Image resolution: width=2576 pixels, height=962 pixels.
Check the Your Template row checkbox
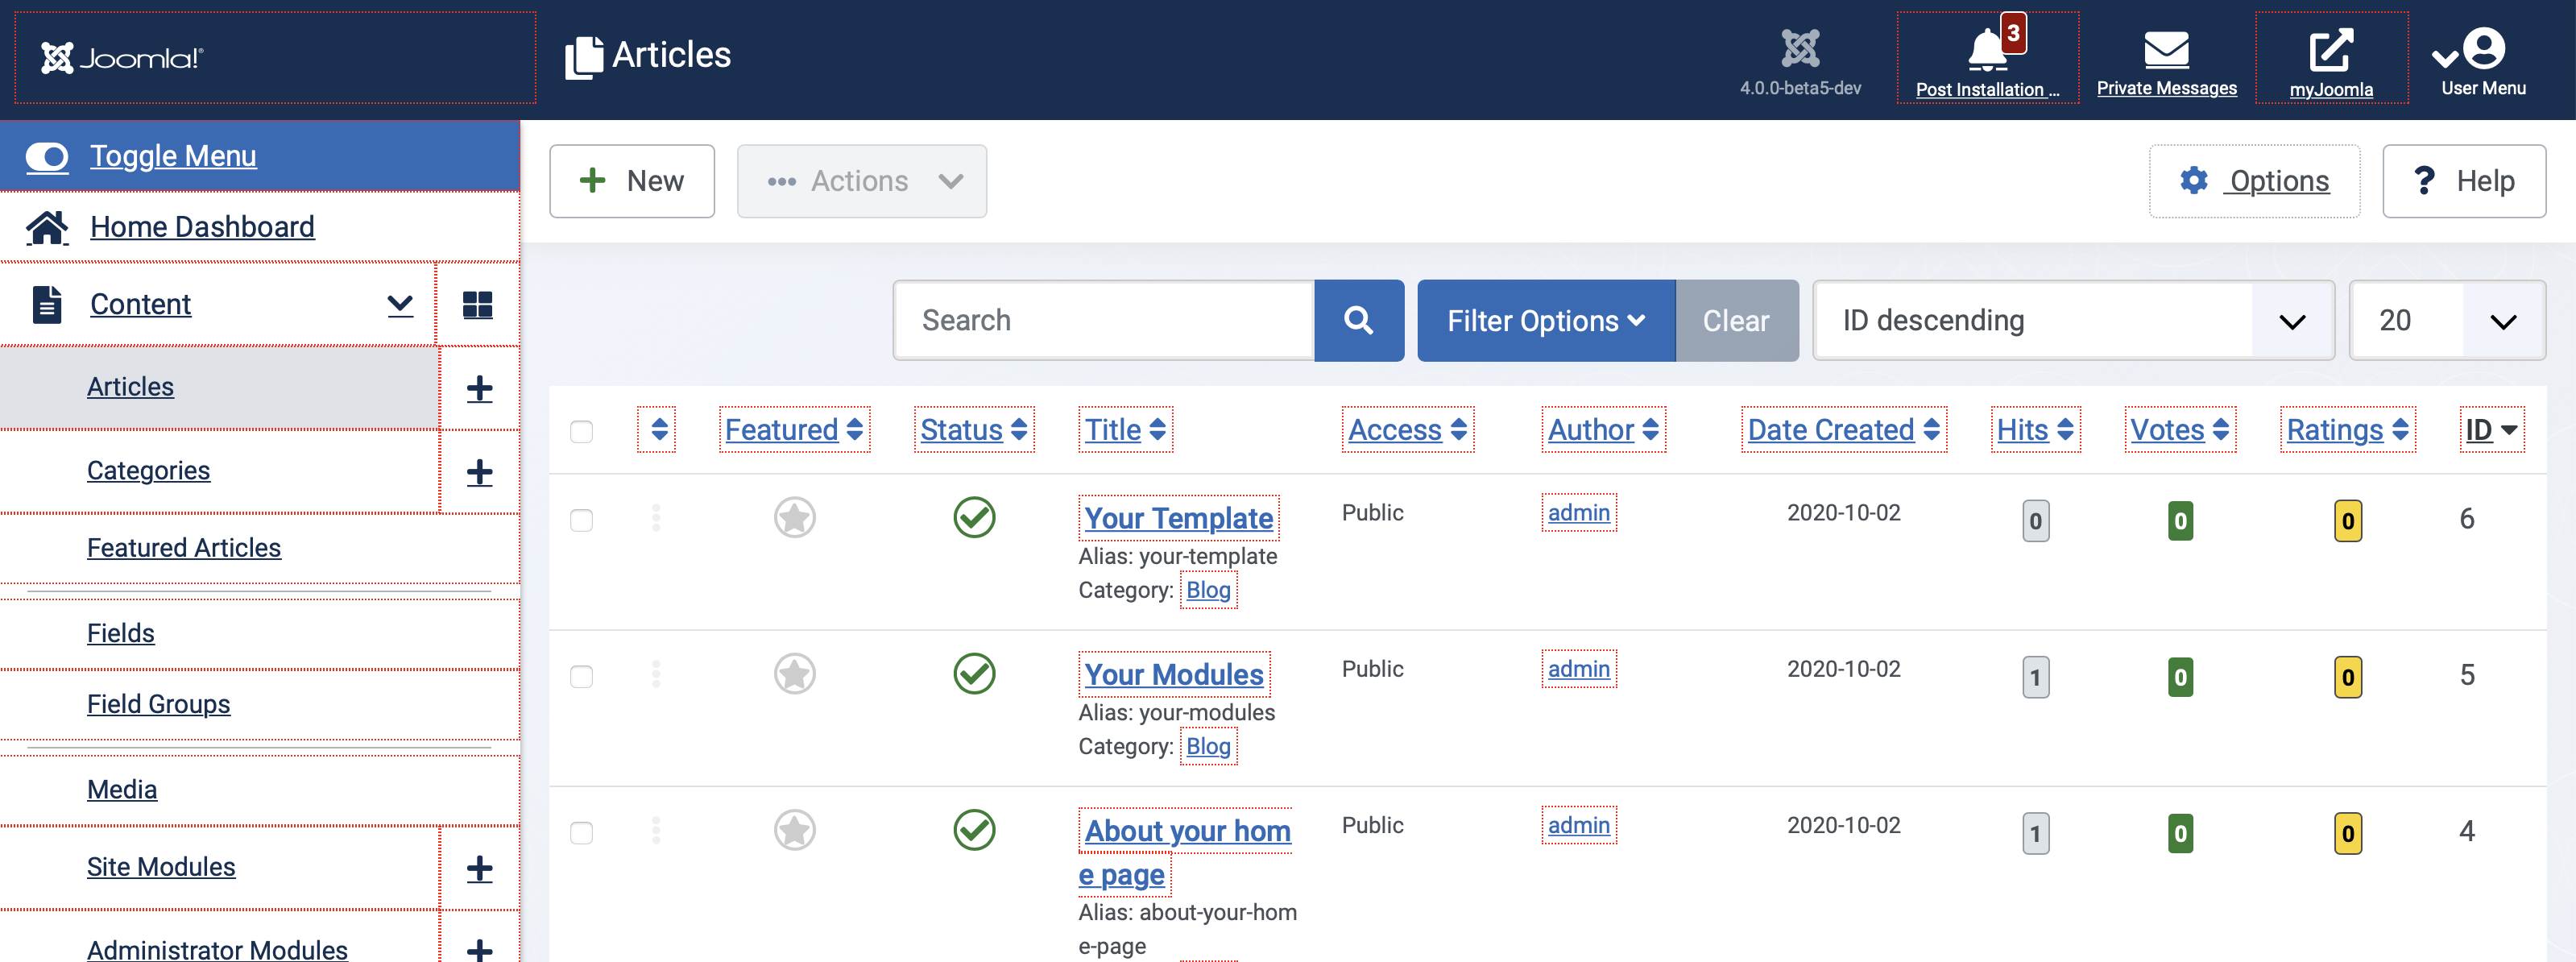coord(581,520)
